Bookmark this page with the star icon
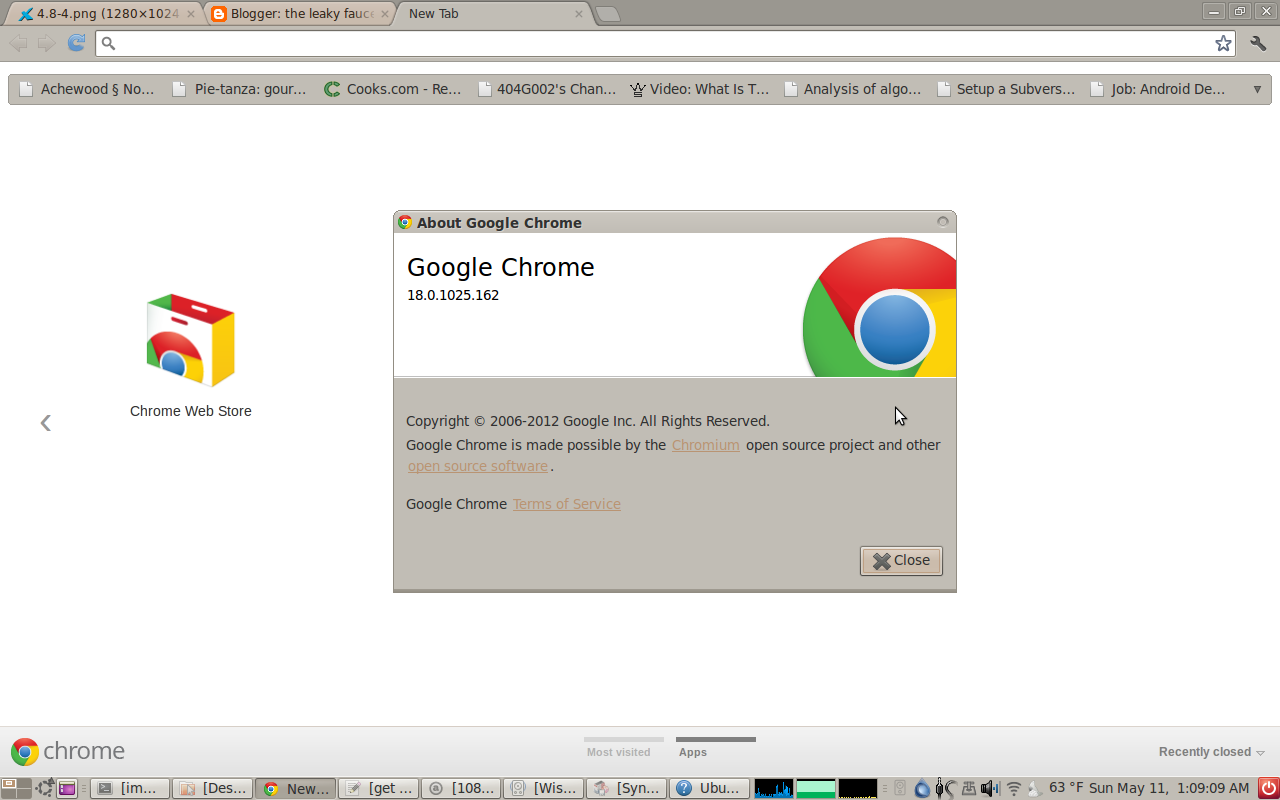This screenshot has width=1280, height=800. coord(1223,43)
